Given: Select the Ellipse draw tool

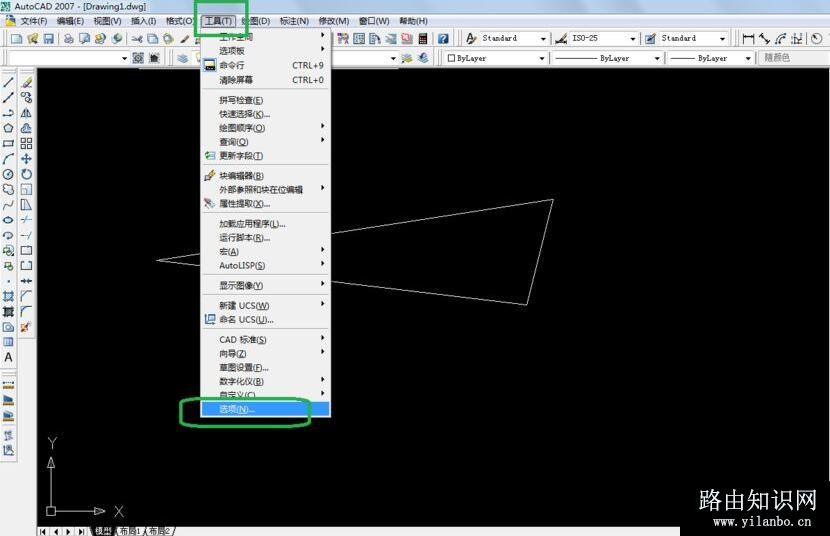Looking at the screenshot, I should point(8,220).
